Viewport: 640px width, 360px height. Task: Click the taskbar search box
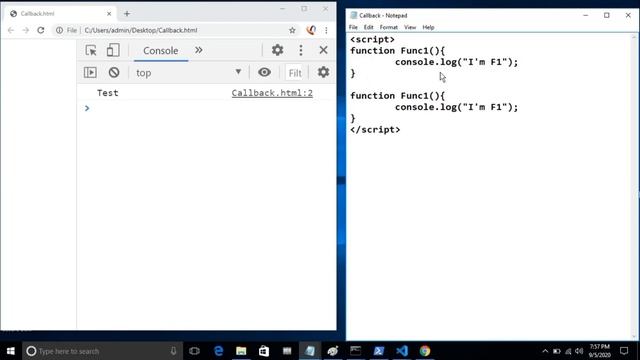point(102,351)
